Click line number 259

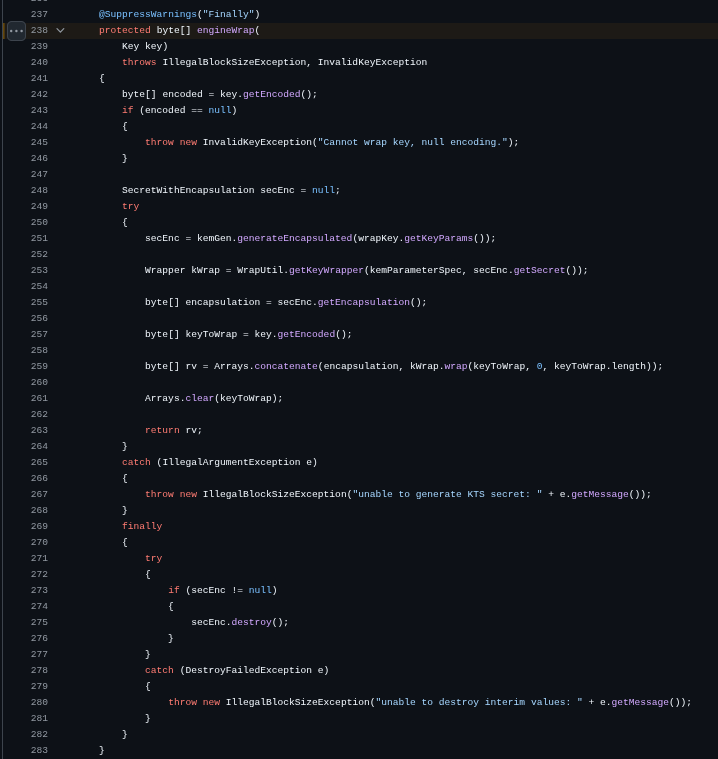(39, 366)
